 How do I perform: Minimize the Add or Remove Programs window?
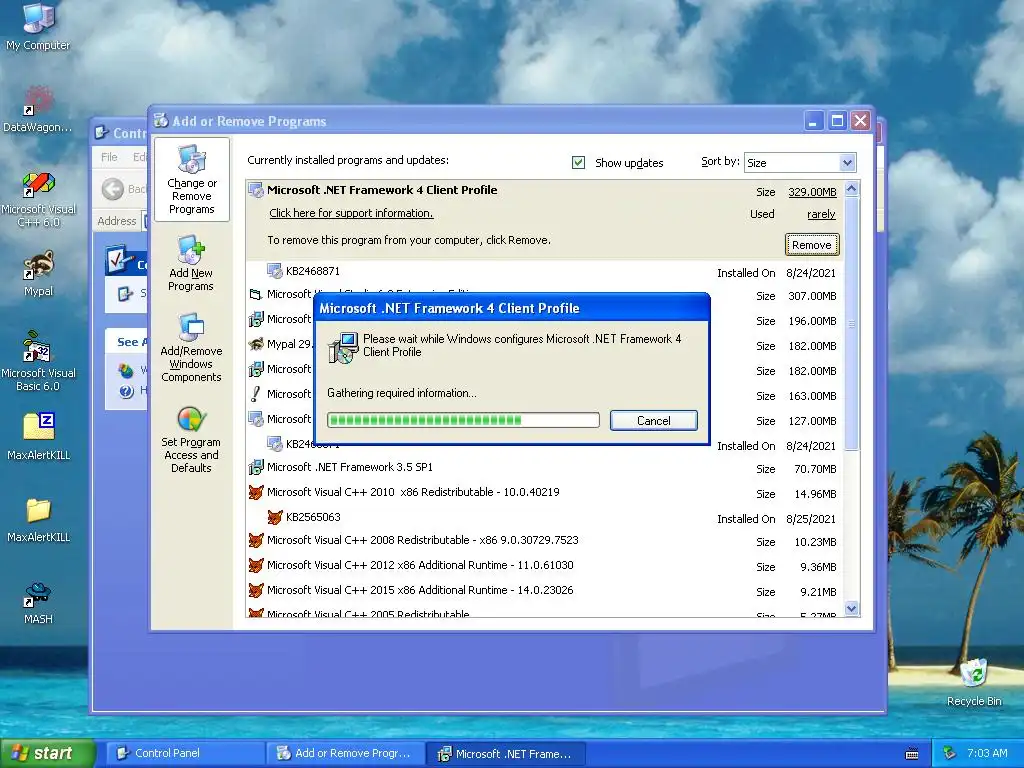pos(814,121)
